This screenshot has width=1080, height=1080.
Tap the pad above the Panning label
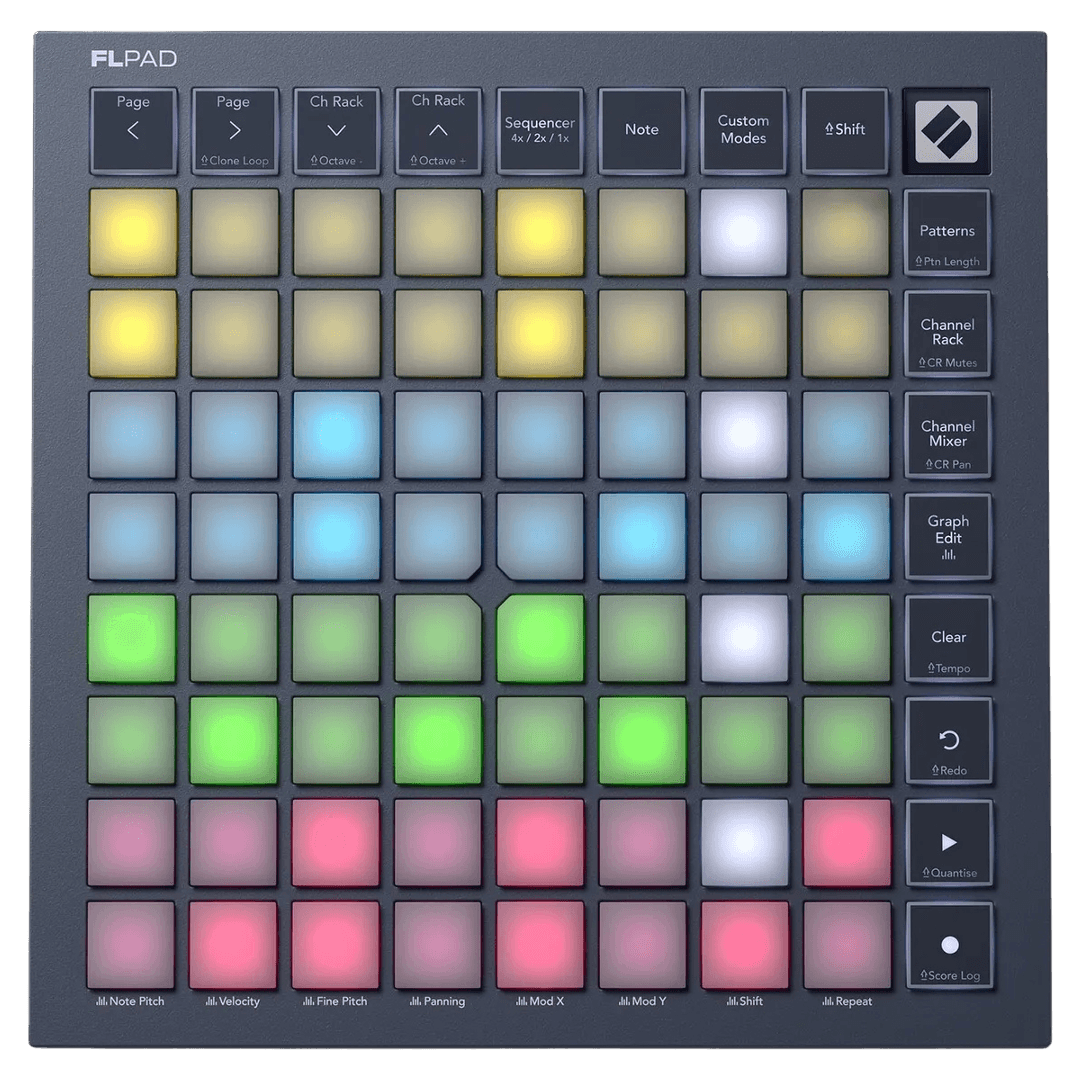pos(437,945)
